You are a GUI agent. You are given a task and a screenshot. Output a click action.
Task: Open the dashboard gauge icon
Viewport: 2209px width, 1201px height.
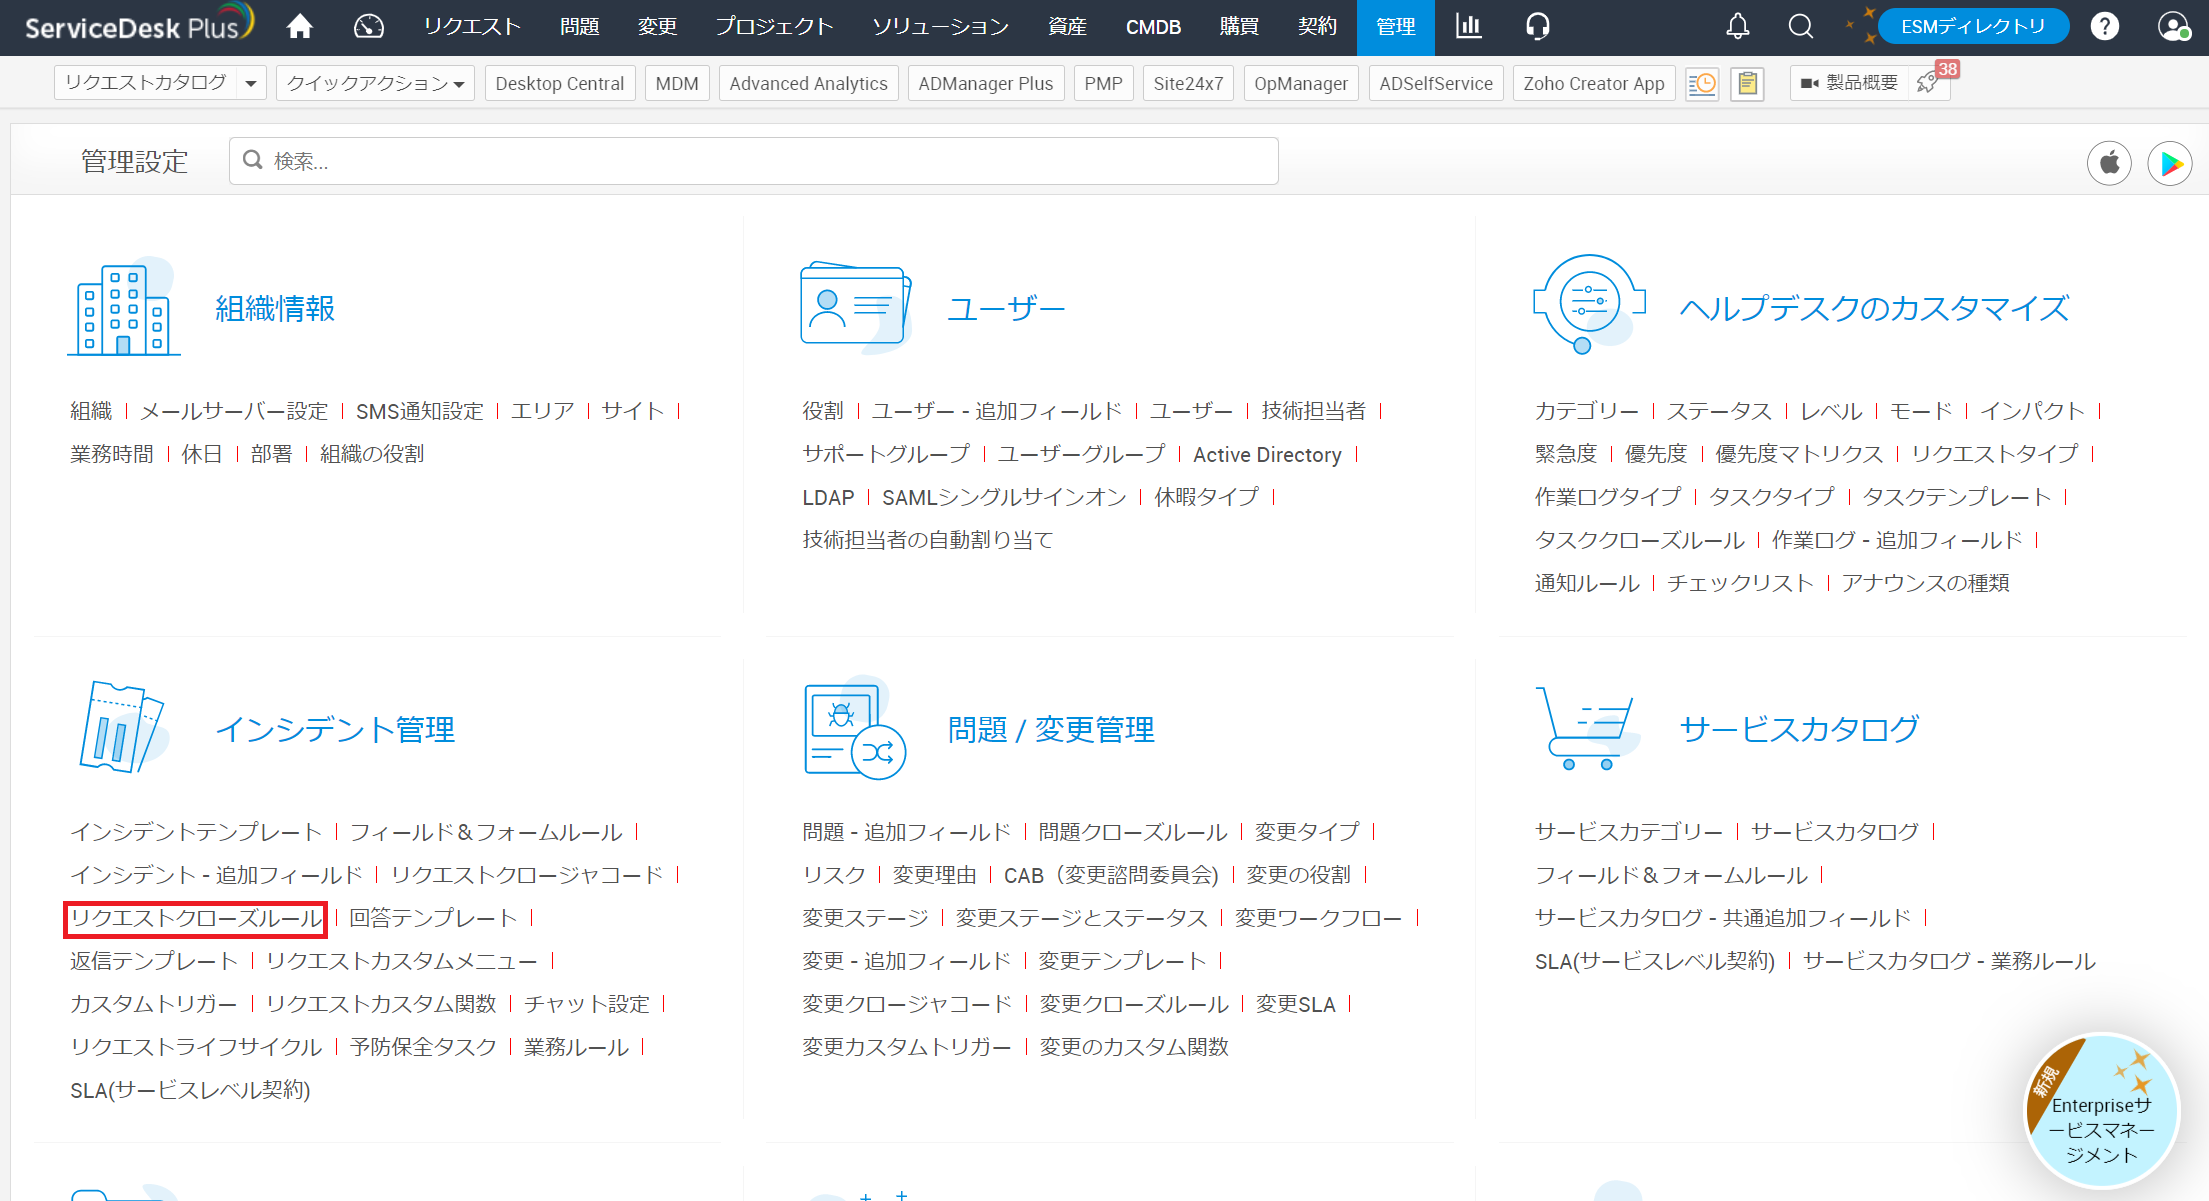click(x=368, y=27)
